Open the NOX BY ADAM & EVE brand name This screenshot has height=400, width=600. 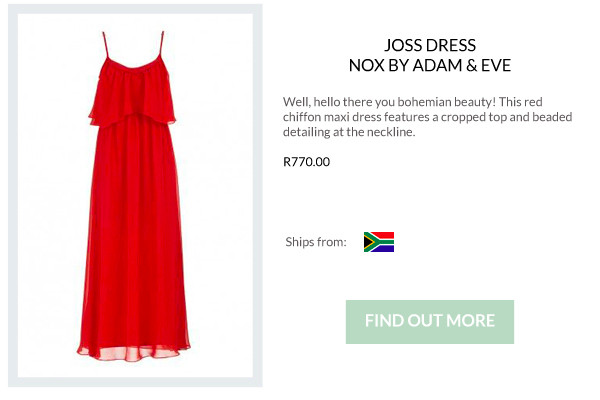(430, 65)
